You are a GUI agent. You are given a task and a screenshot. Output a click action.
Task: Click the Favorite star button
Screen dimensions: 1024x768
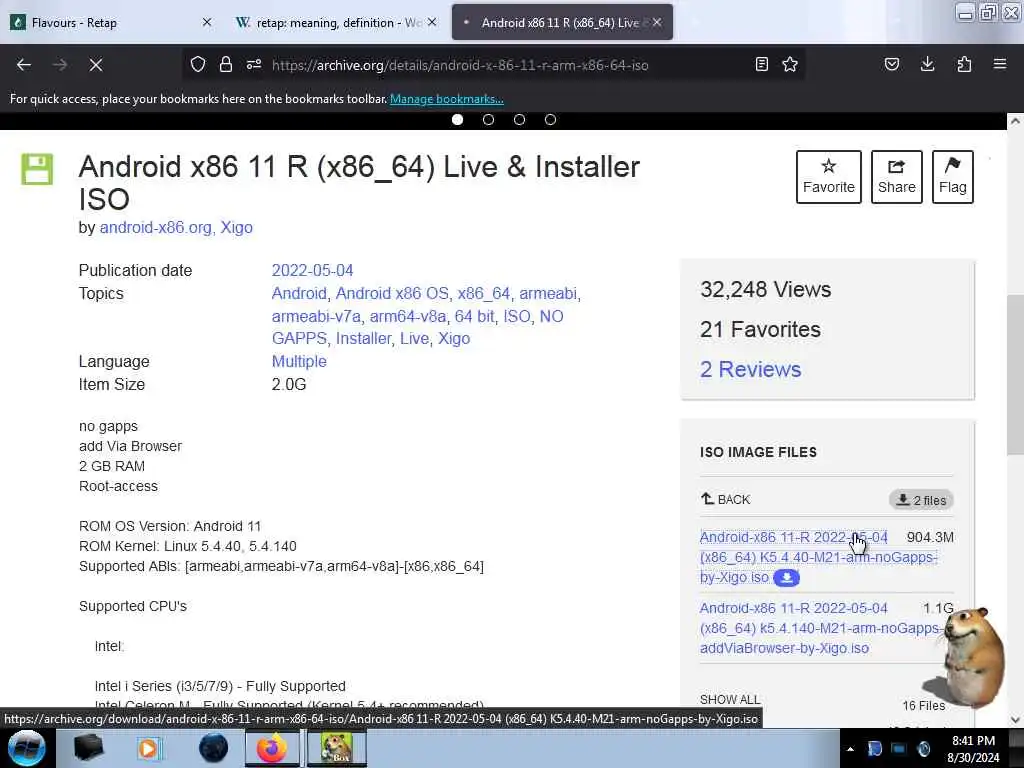(829, 177)
